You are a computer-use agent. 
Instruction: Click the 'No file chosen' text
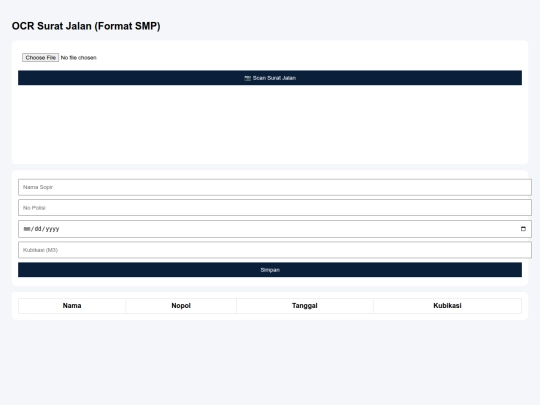[79, 58]
